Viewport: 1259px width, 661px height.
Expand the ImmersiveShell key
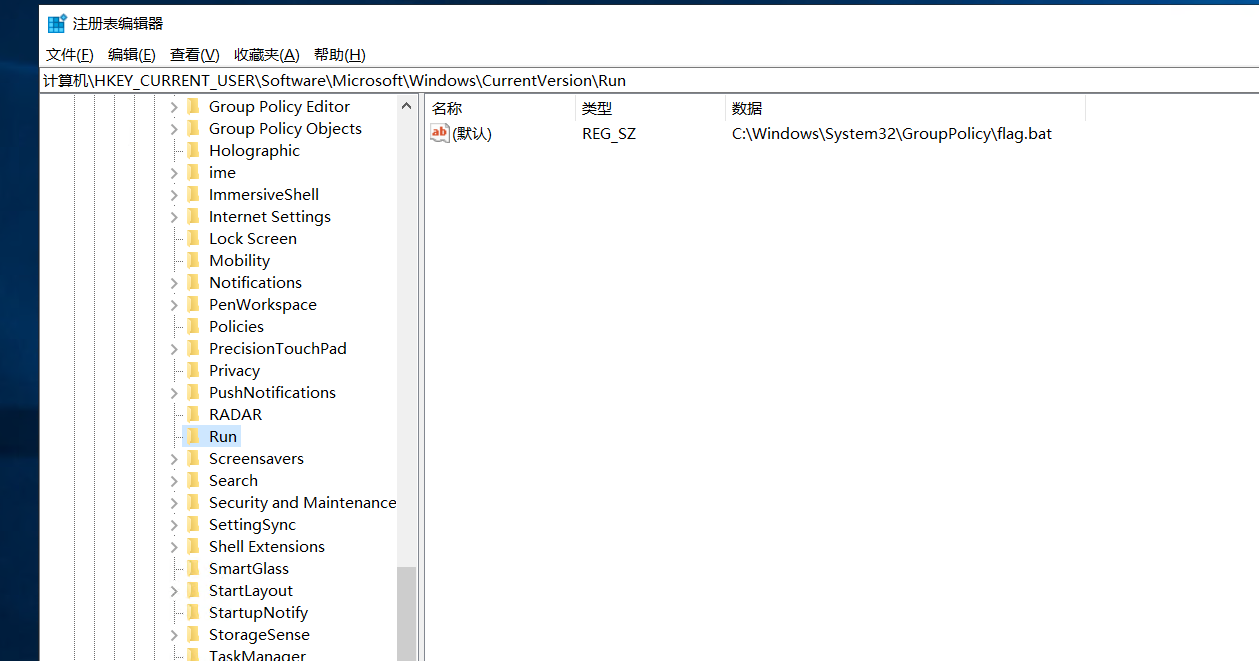(174, 195)
